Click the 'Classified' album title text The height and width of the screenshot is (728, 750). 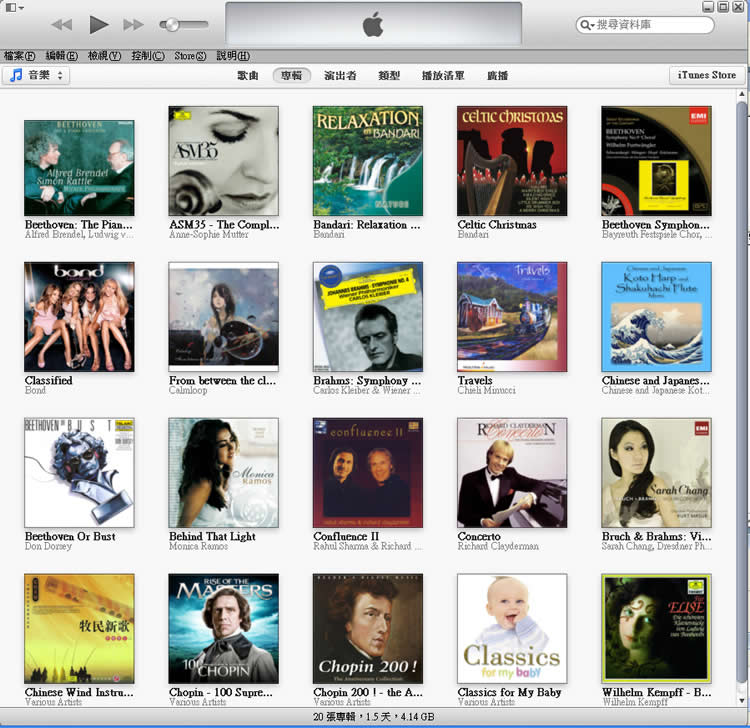pos(49,380)
